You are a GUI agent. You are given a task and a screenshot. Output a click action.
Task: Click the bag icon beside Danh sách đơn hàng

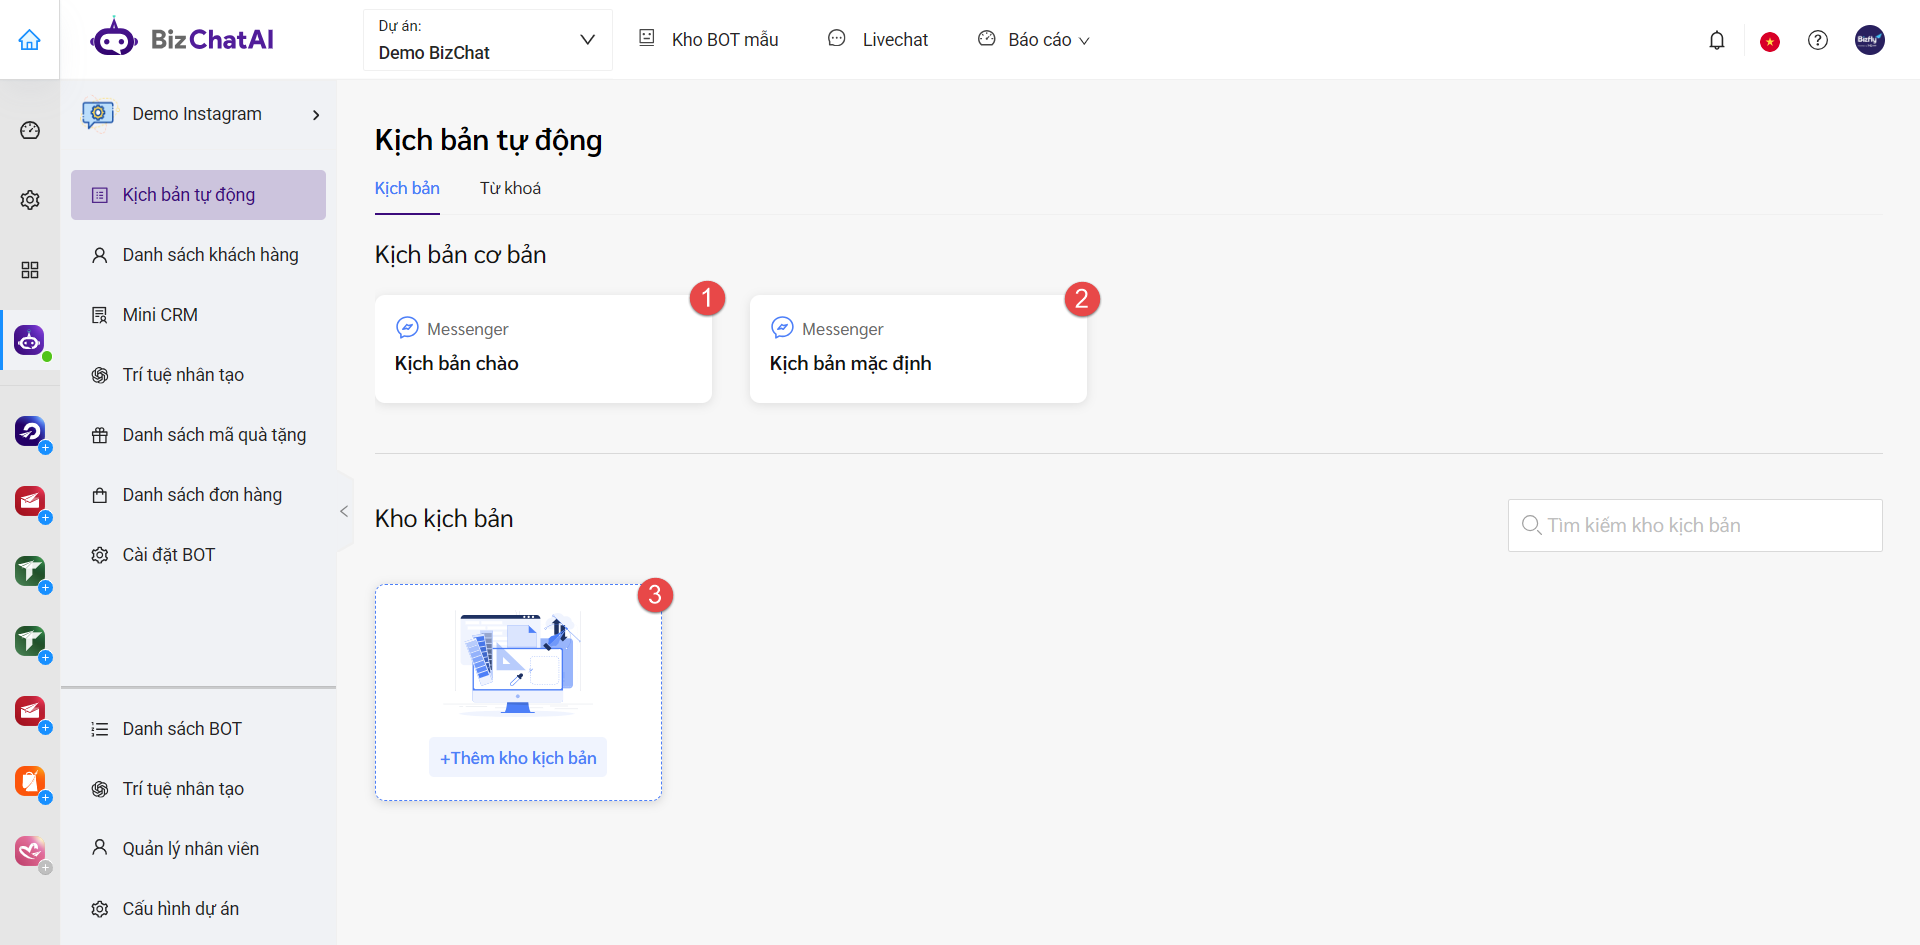100,495
